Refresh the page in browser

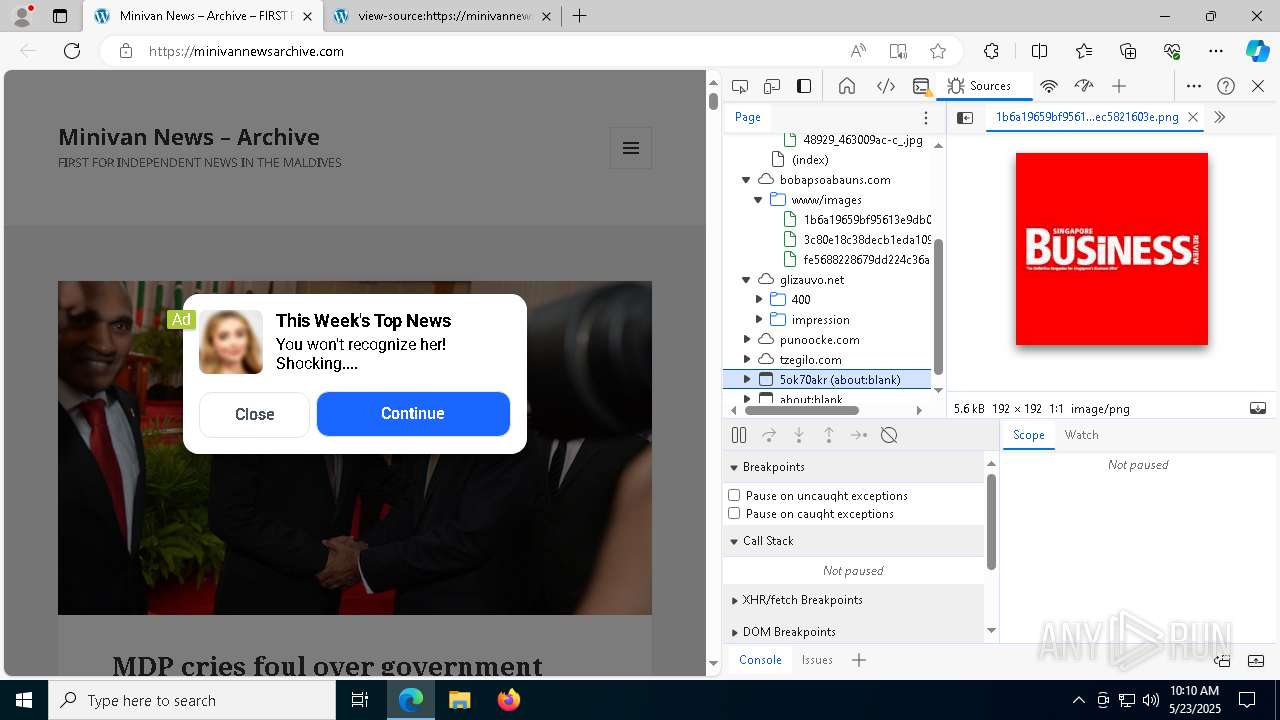pos(72,51)
